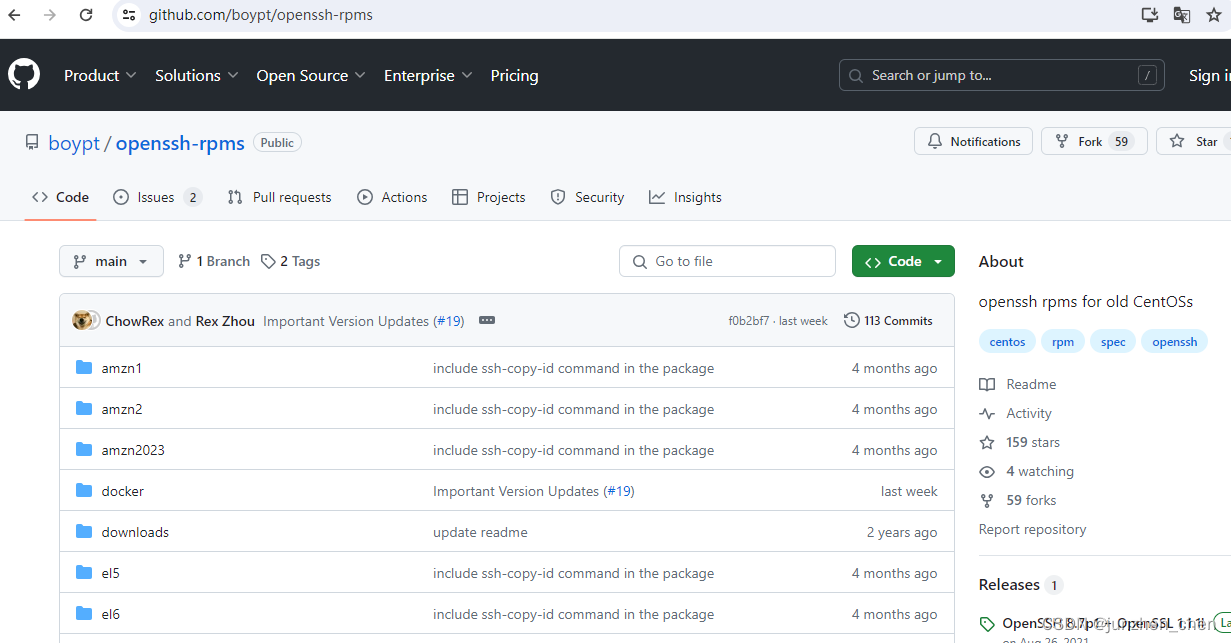
Task: Open the Pricing page
Action: coord(514,75)
